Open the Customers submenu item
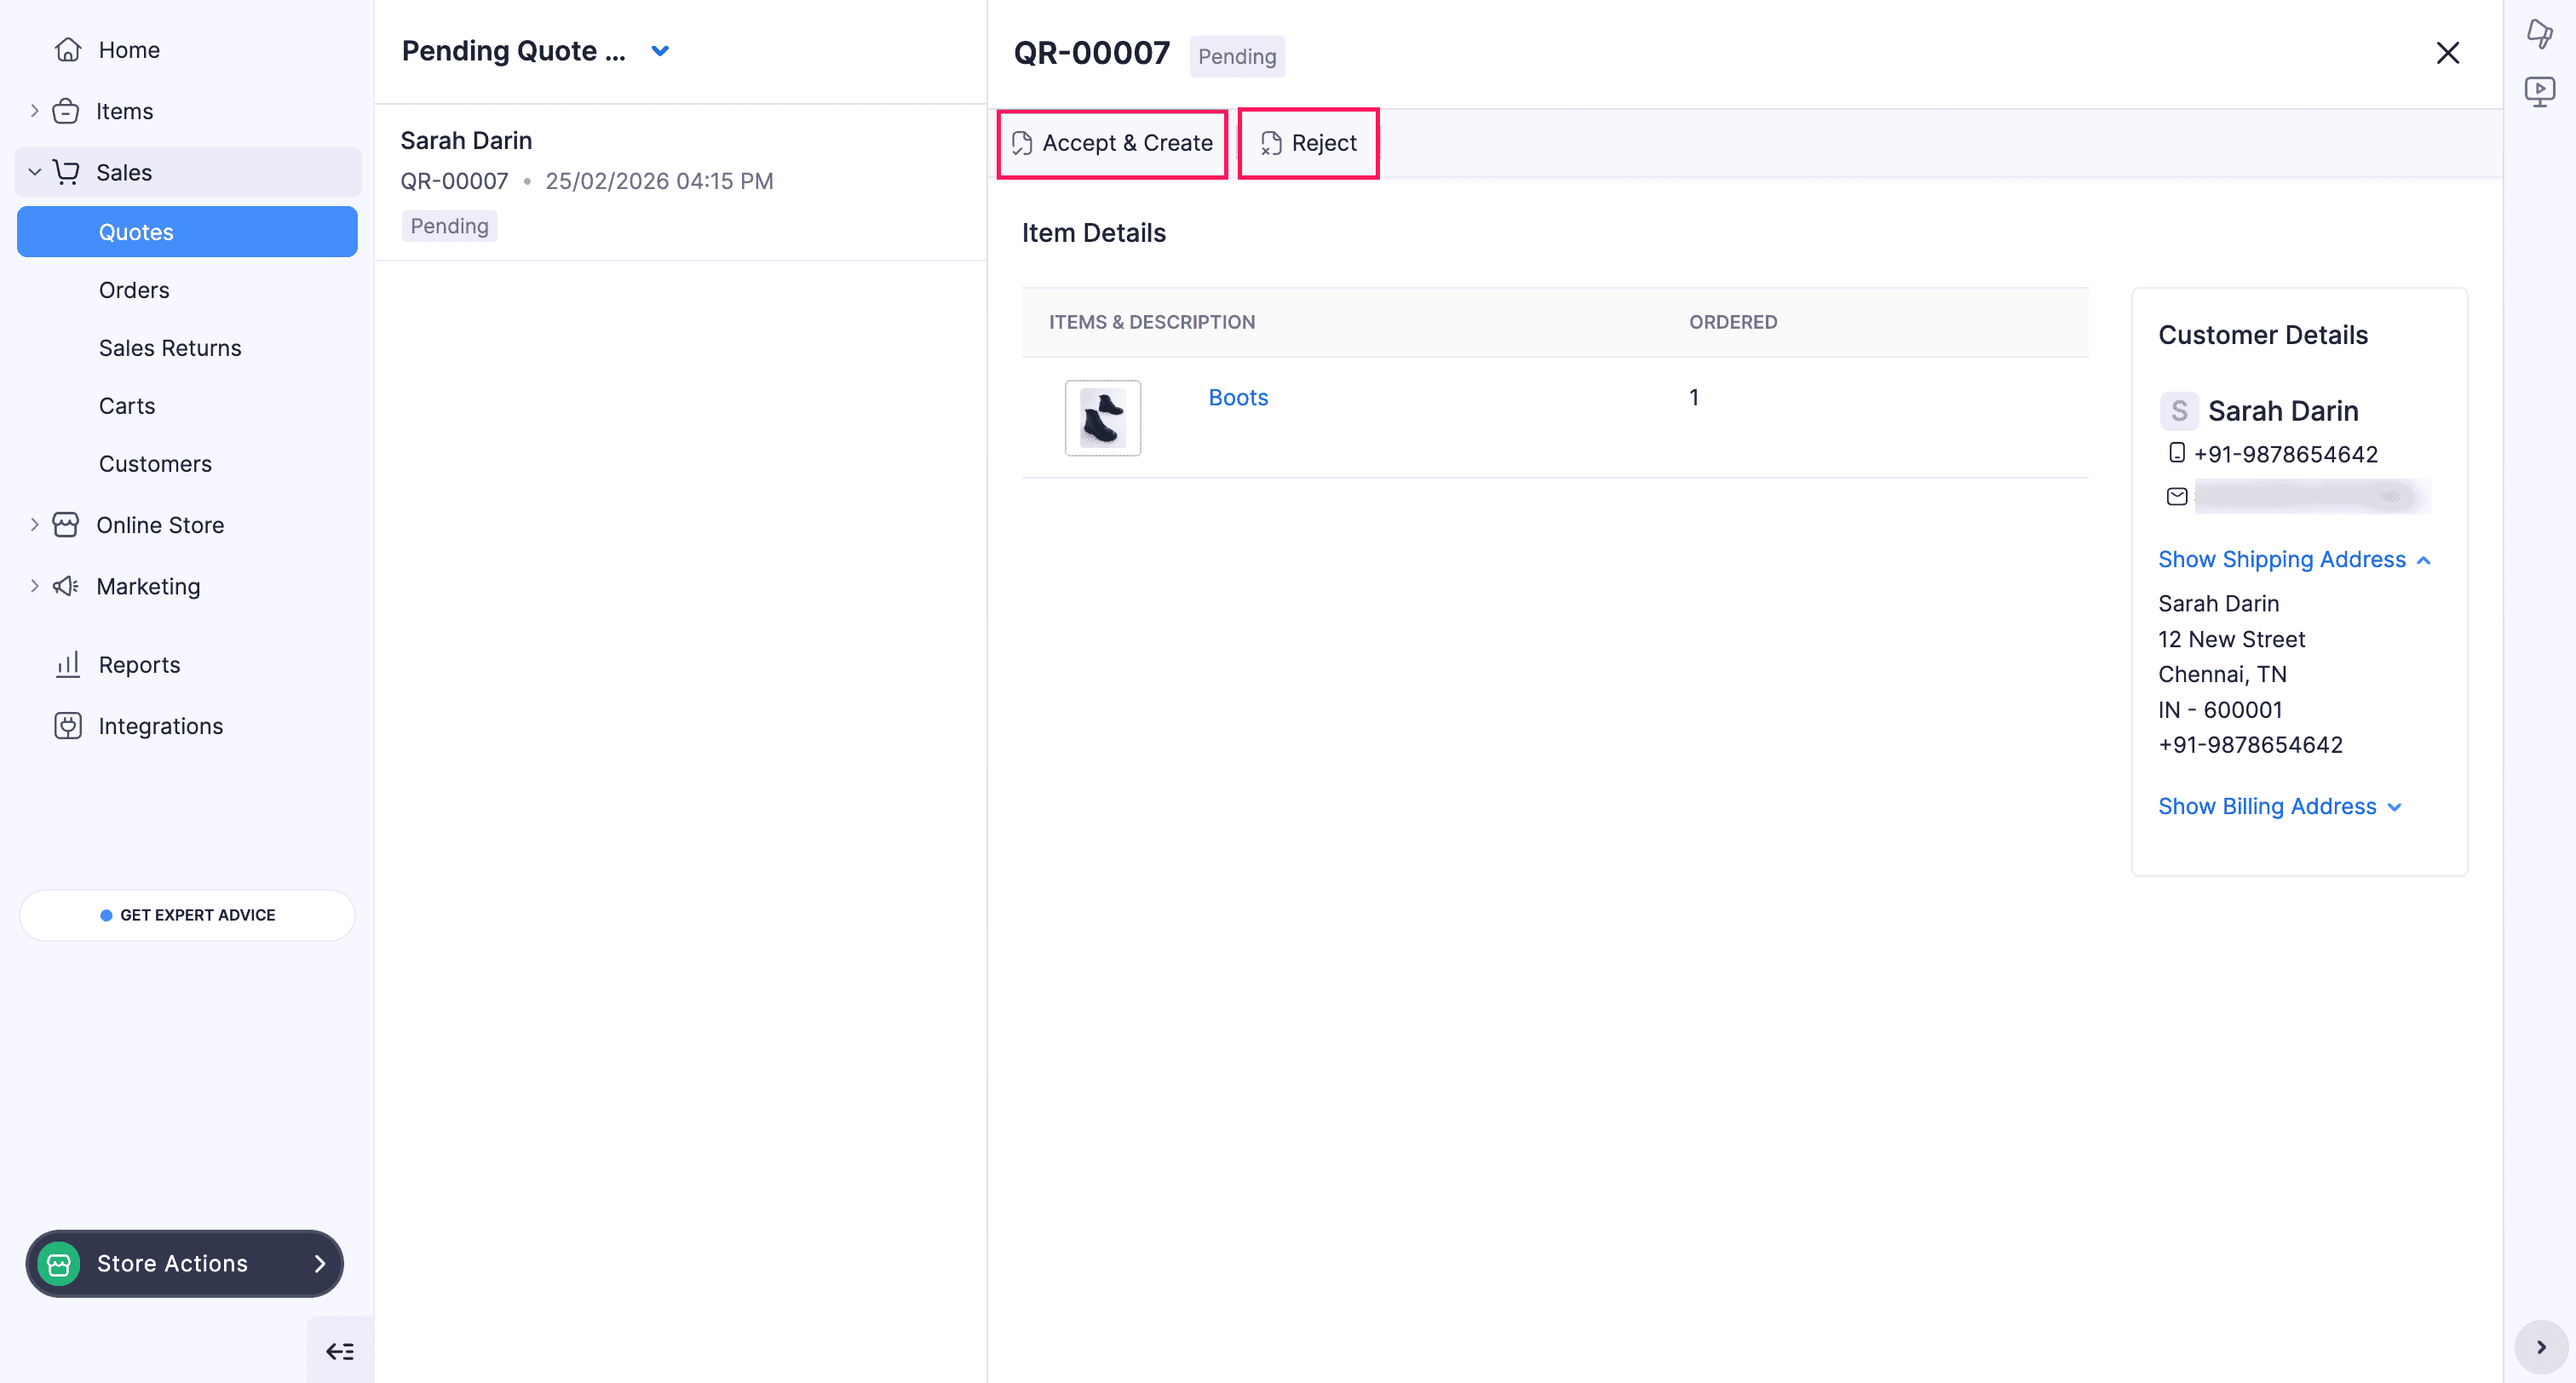This screenshot has width=2576, height=1383. click(155, 464)
